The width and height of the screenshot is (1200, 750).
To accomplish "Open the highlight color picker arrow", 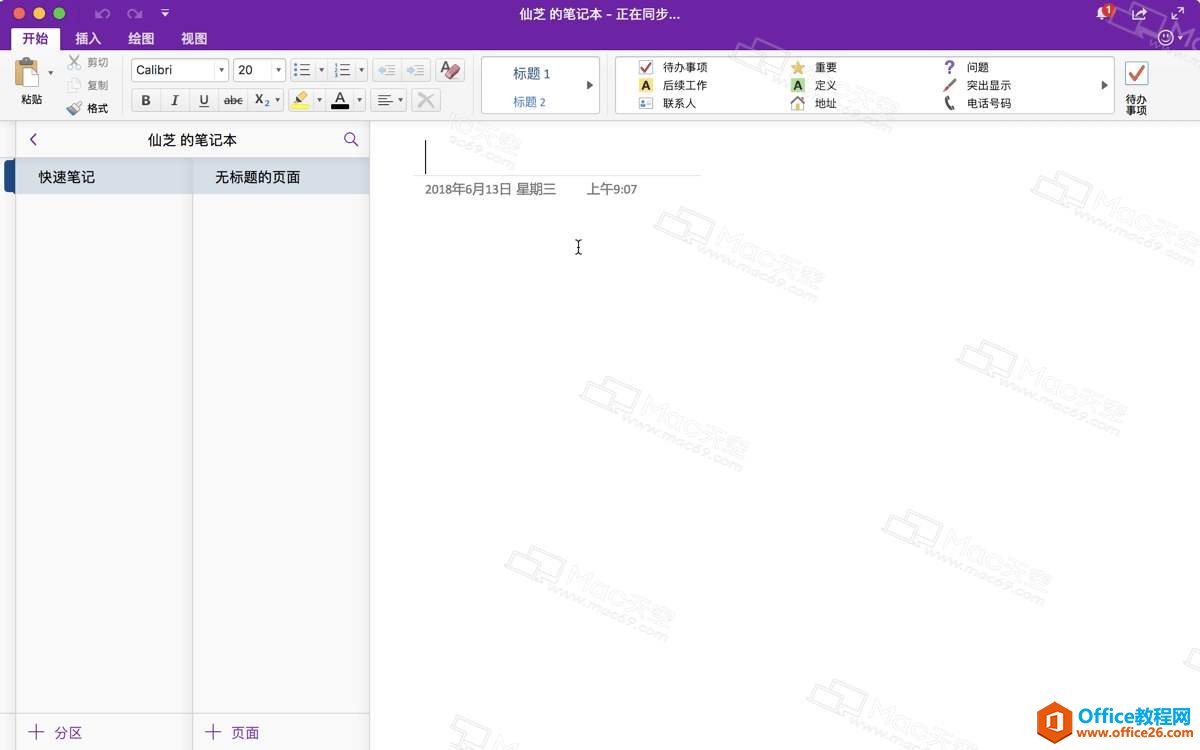I will click(x=319, y=100).
